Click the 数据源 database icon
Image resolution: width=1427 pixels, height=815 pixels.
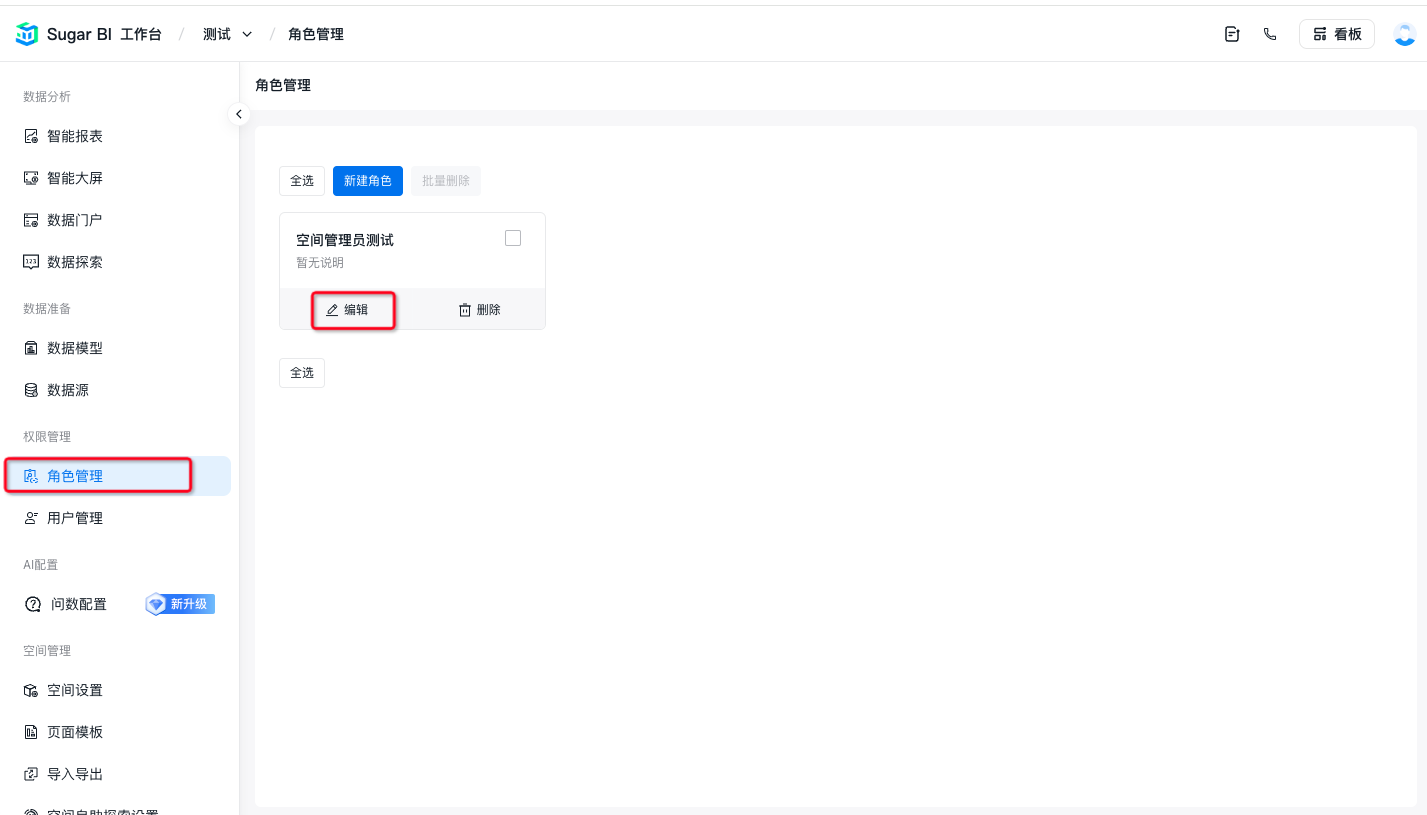tap(31, 390)
